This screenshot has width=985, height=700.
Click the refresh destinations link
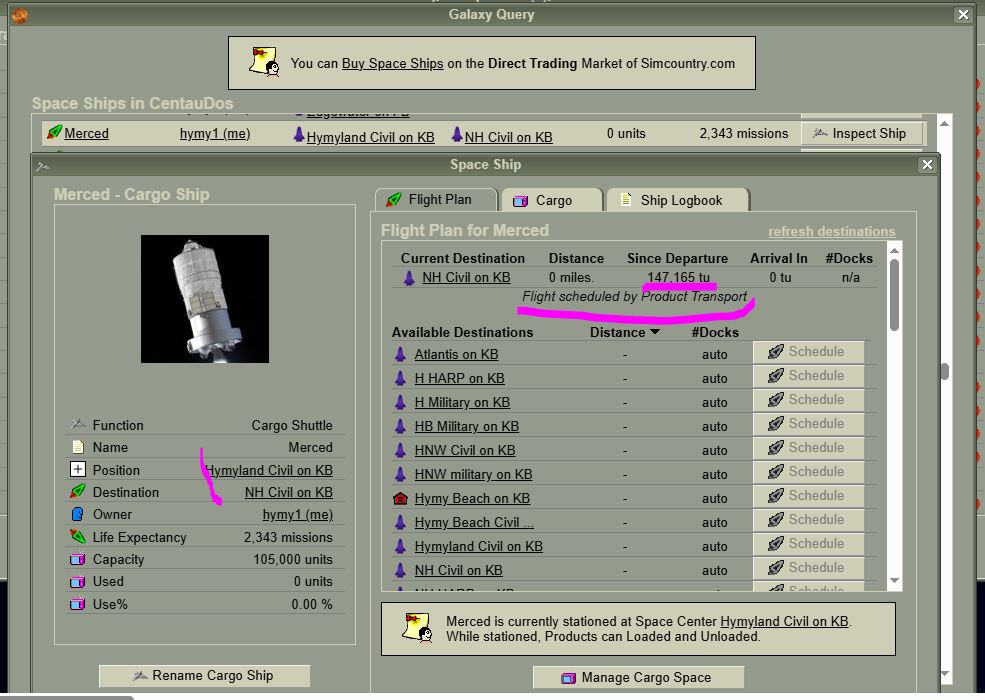(x=832, y=231)
